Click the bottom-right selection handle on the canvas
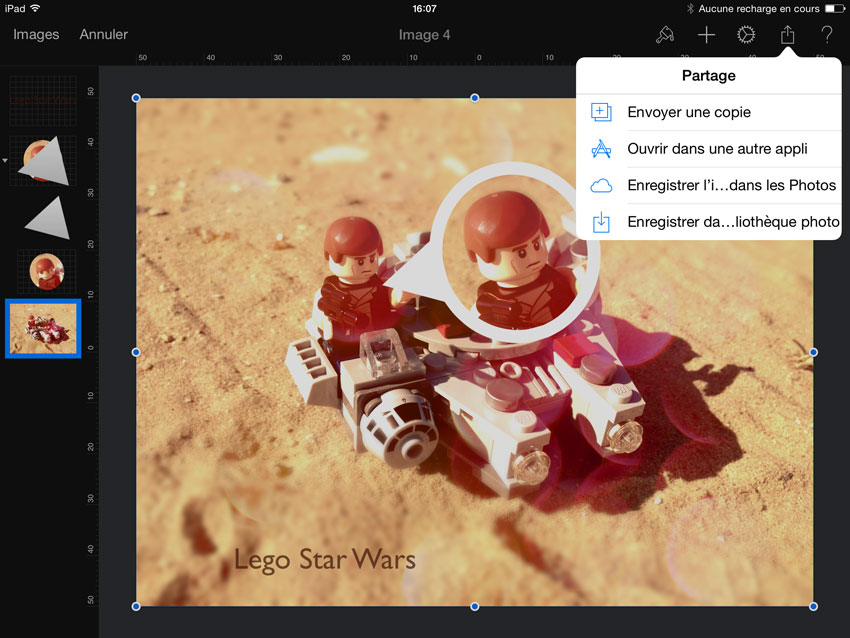 pos(813,607)
